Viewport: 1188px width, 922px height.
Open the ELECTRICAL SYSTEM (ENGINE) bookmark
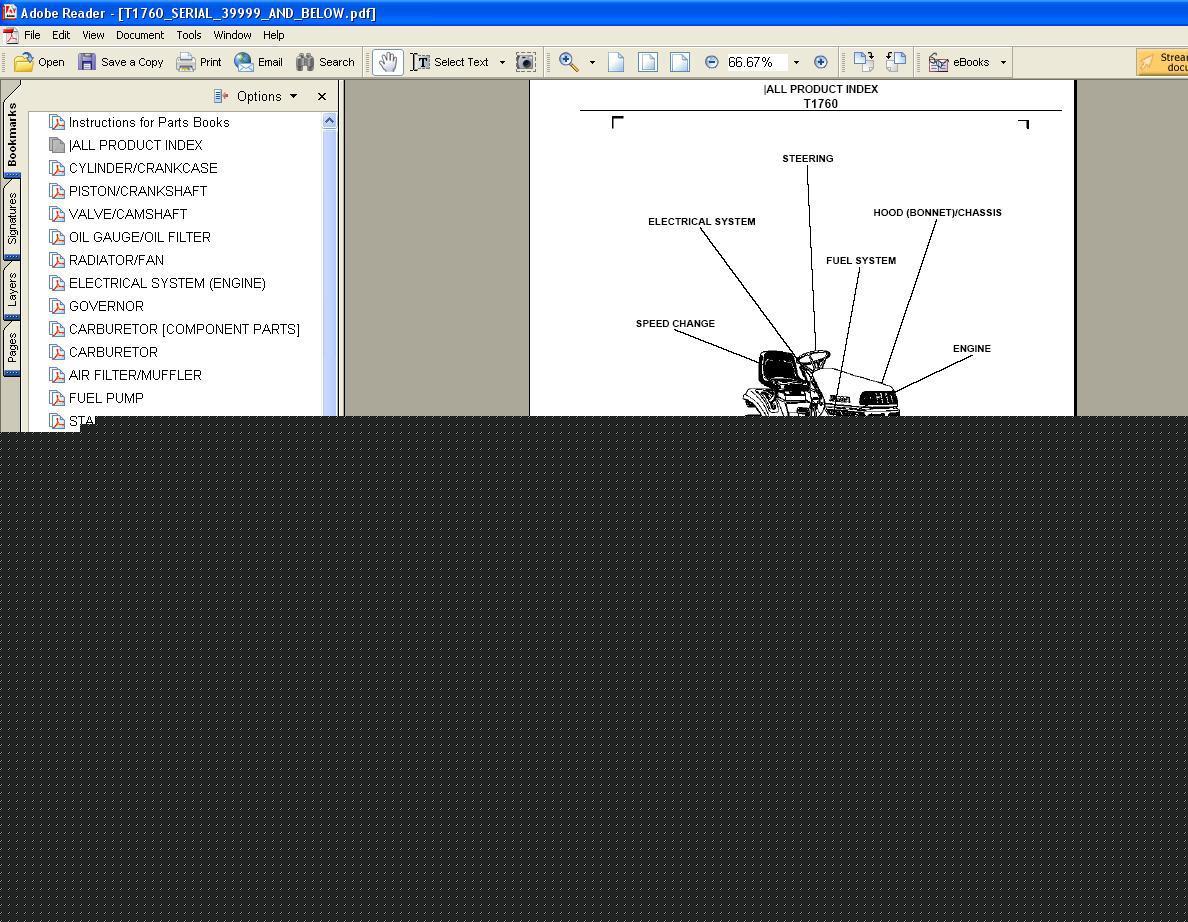pyautogui.click(x=167, y=283)
